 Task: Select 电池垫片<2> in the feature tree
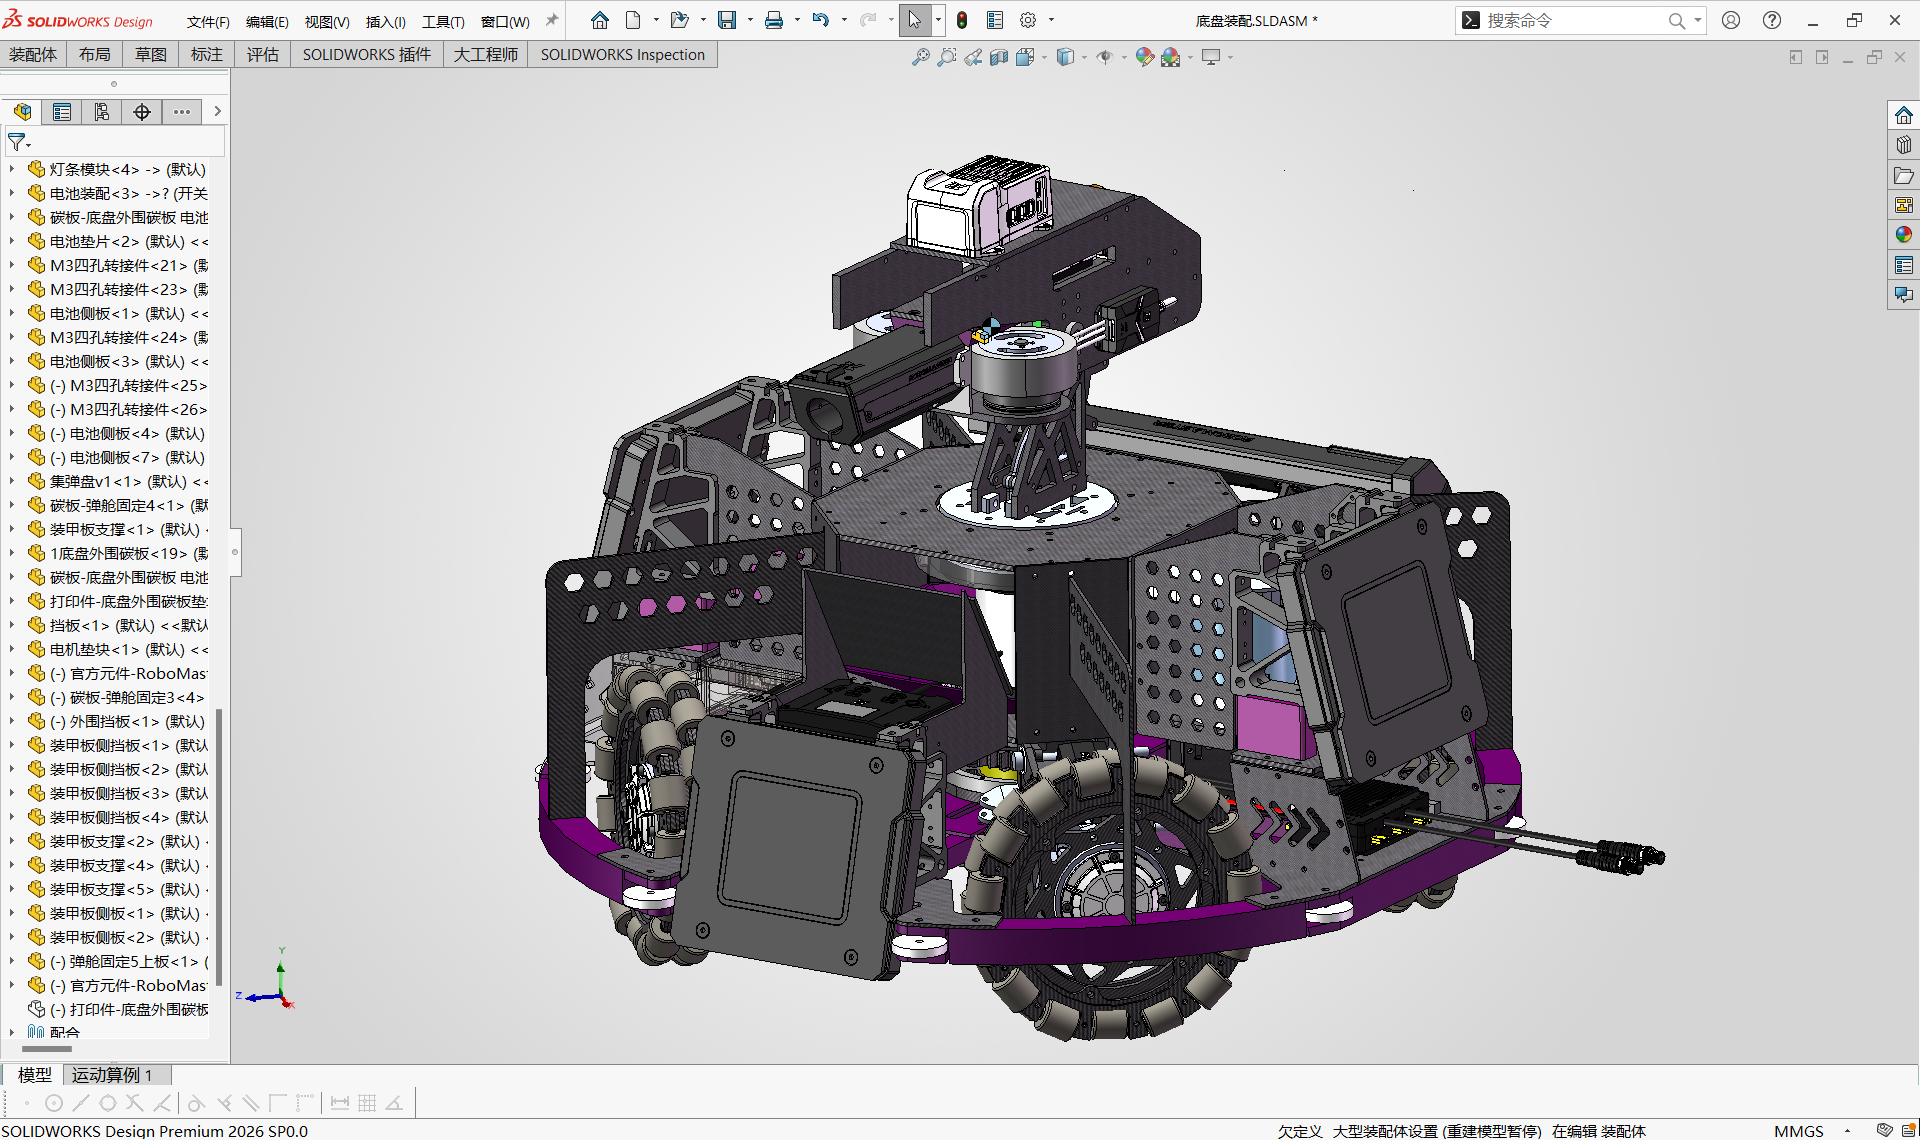pyautogui.click(x=128, y=241)
